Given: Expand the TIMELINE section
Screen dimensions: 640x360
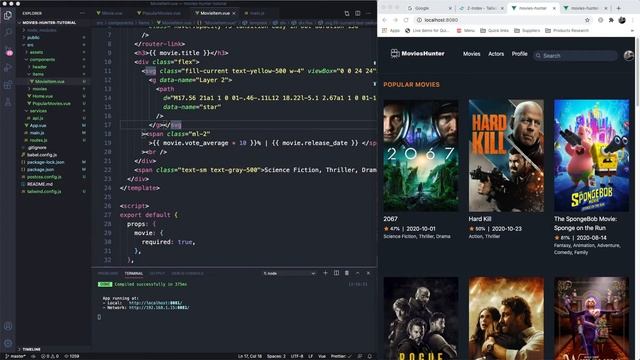Looking at the screenshot, I should click(31, 349).
